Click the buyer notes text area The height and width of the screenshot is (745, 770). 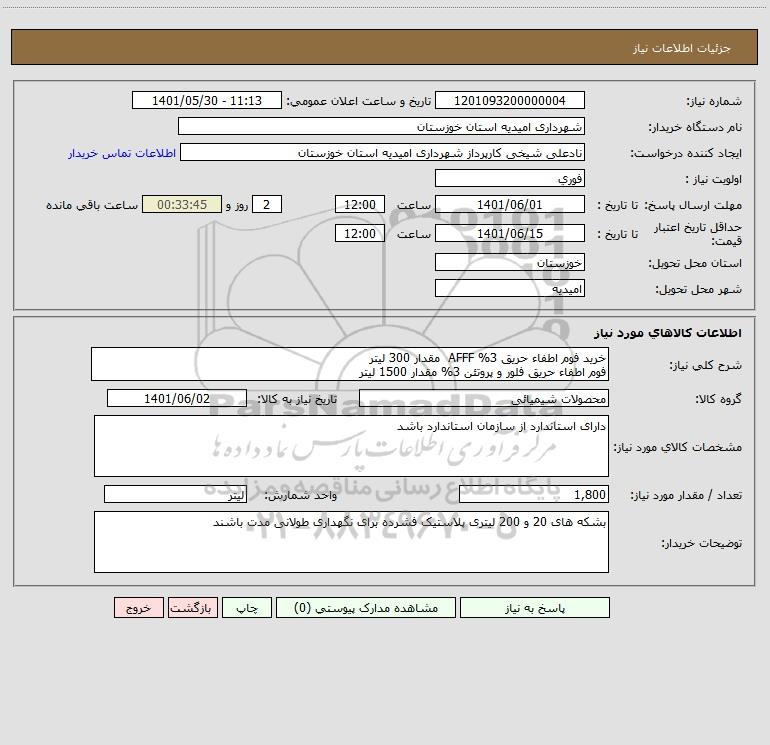click(351, 542)
